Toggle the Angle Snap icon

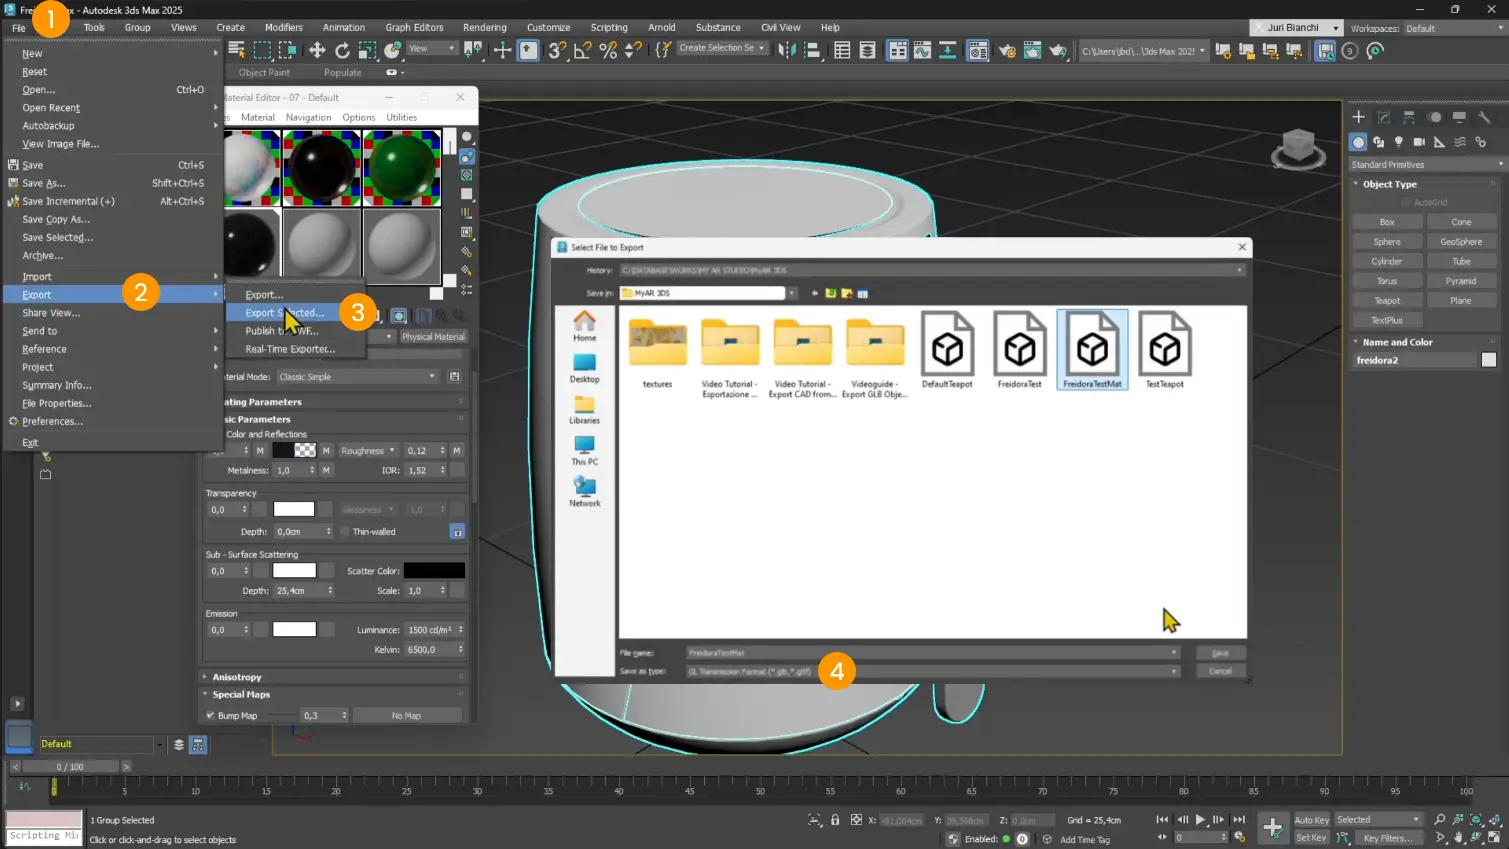[x=583, y=50]
